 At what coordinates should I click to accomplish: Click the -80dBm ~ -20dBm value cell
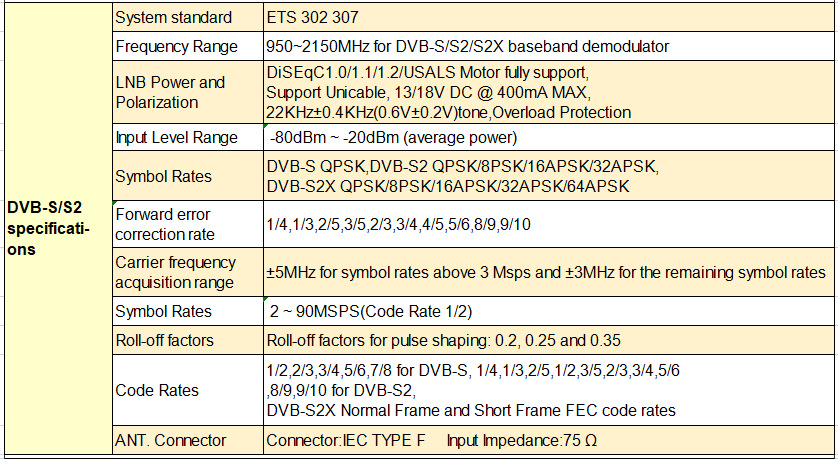click(546, 137)
